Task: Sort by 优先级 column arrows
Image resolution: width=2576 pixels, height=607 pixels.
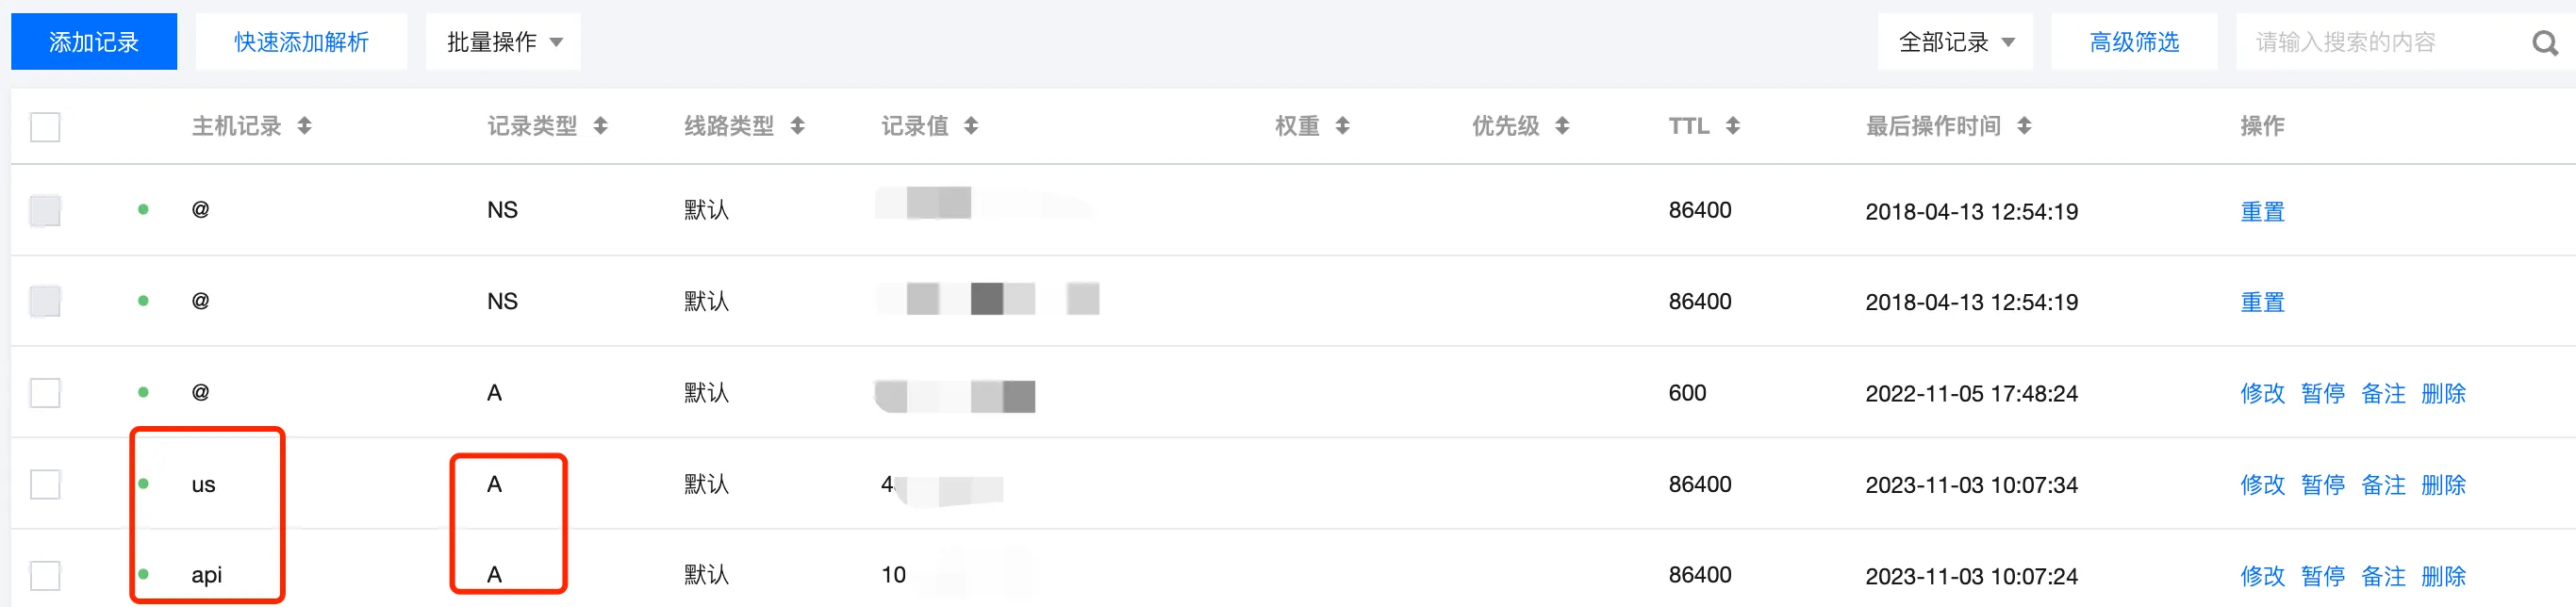Action: coord(1562,126)
